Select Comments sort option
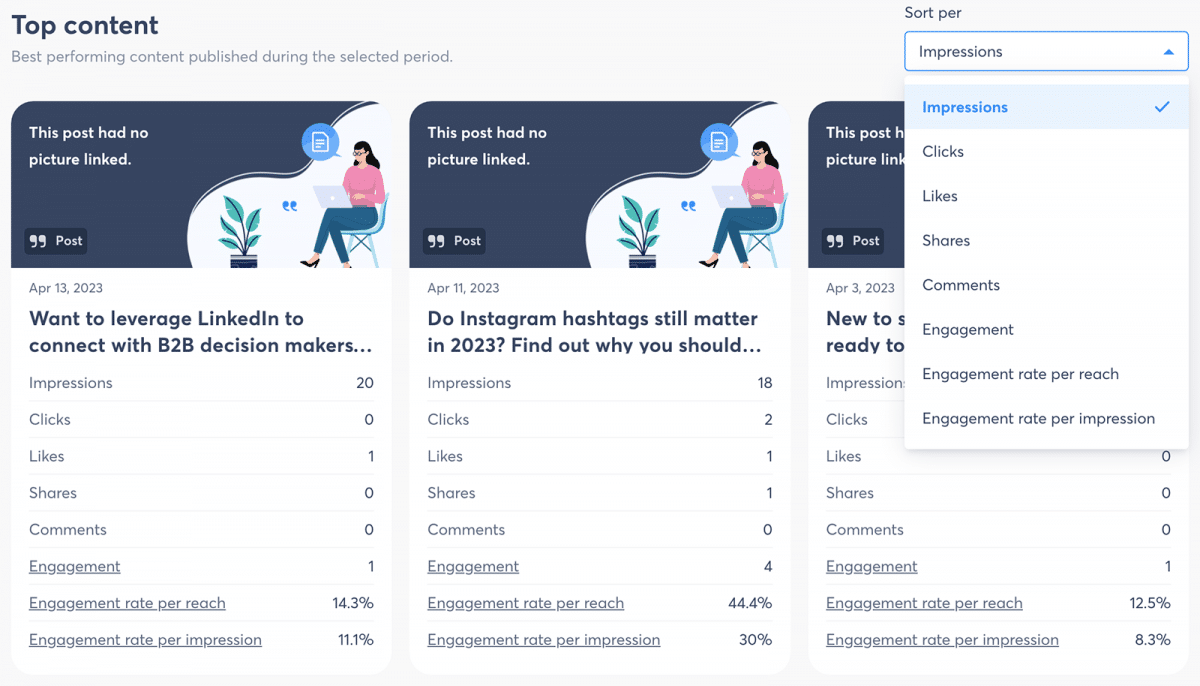This screenshot has height=686, width=1200. point(1046,285)
